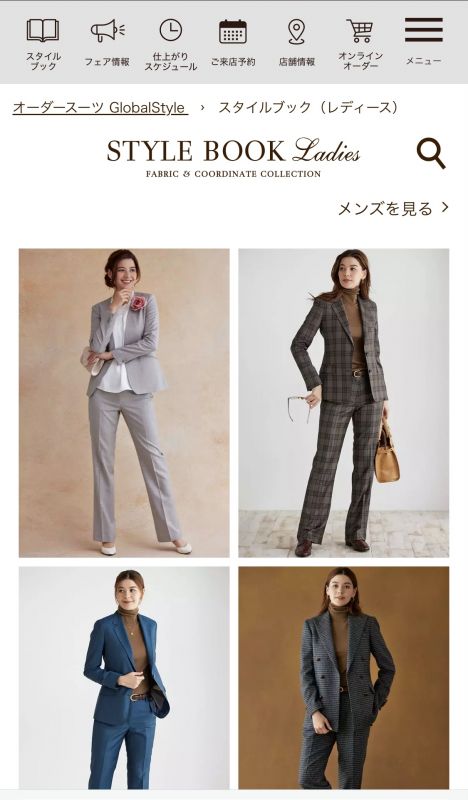Open the スタイルブック book icon

tap(43, 31)
